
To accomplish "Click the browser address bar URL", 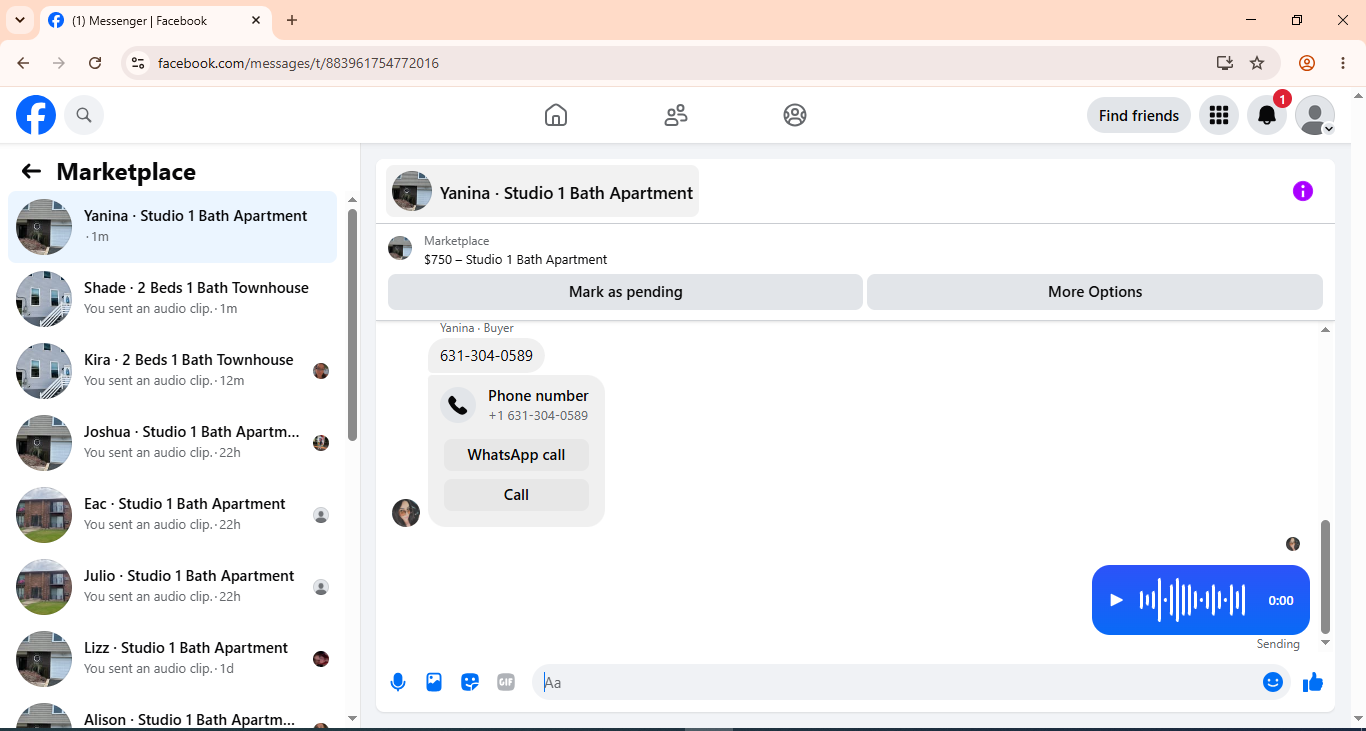I will click(298, 63).
